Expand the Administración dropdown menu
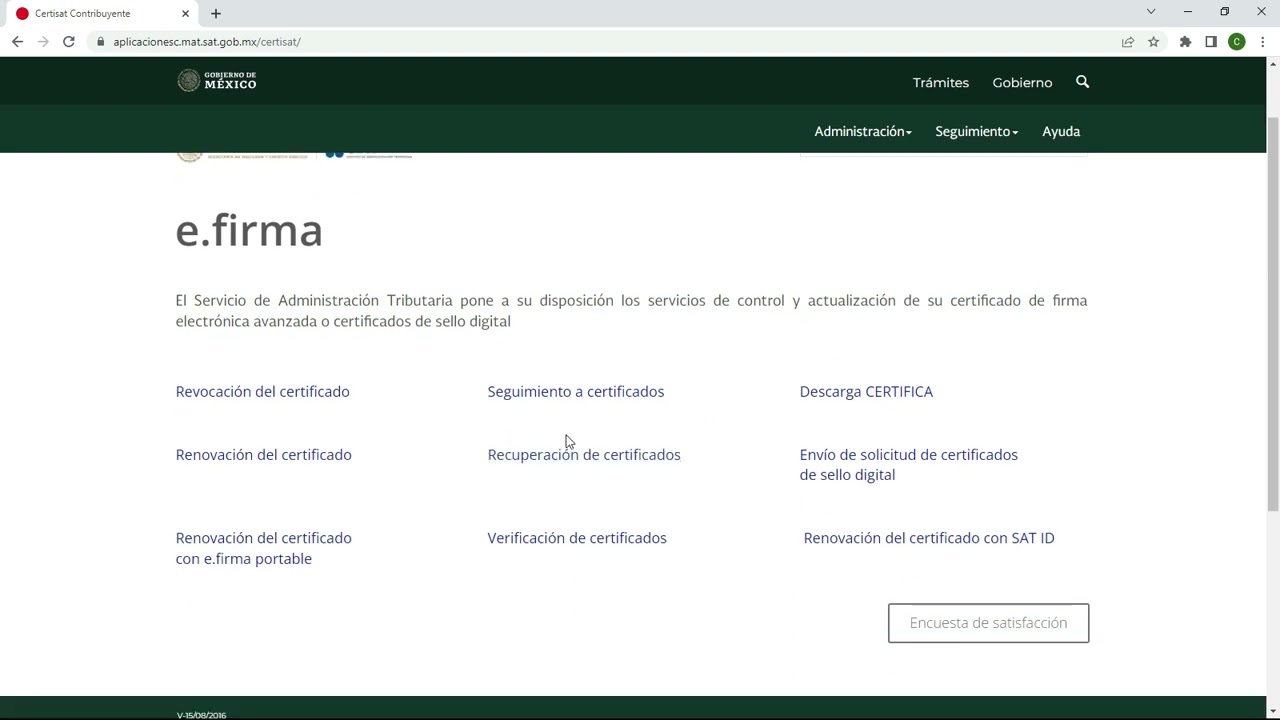 (862, 131)
